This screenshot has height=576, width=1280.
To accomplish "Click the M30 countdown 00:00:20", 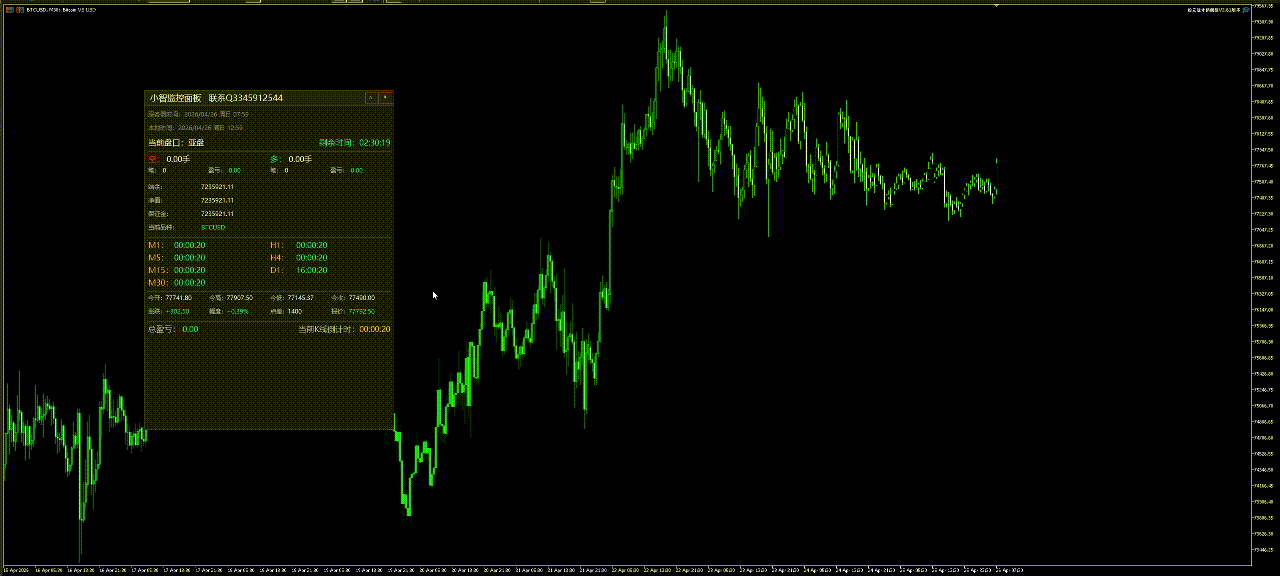I will tap(189, 283).
